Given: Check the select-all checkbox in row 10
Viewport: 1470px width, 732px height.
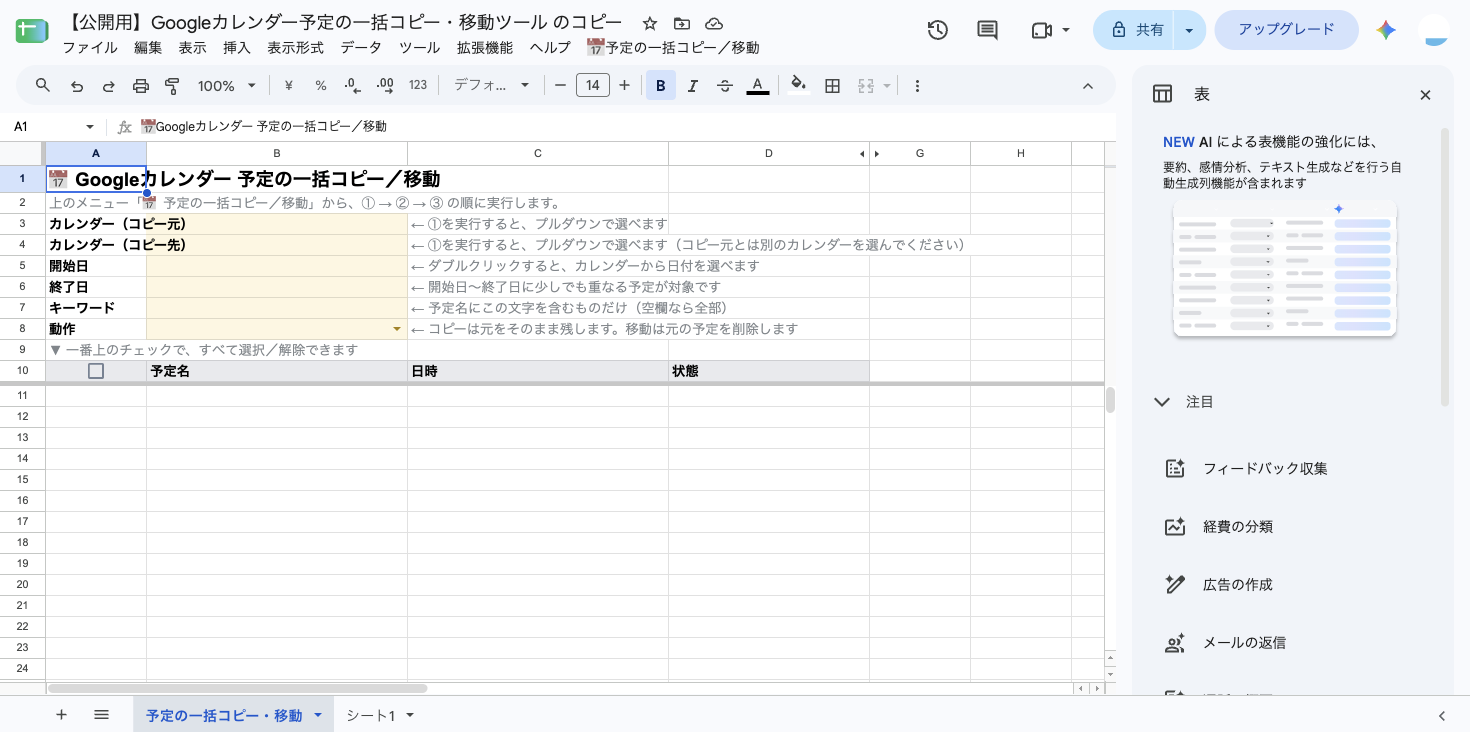Looking at the screenshot, I should tap(96, 371).
